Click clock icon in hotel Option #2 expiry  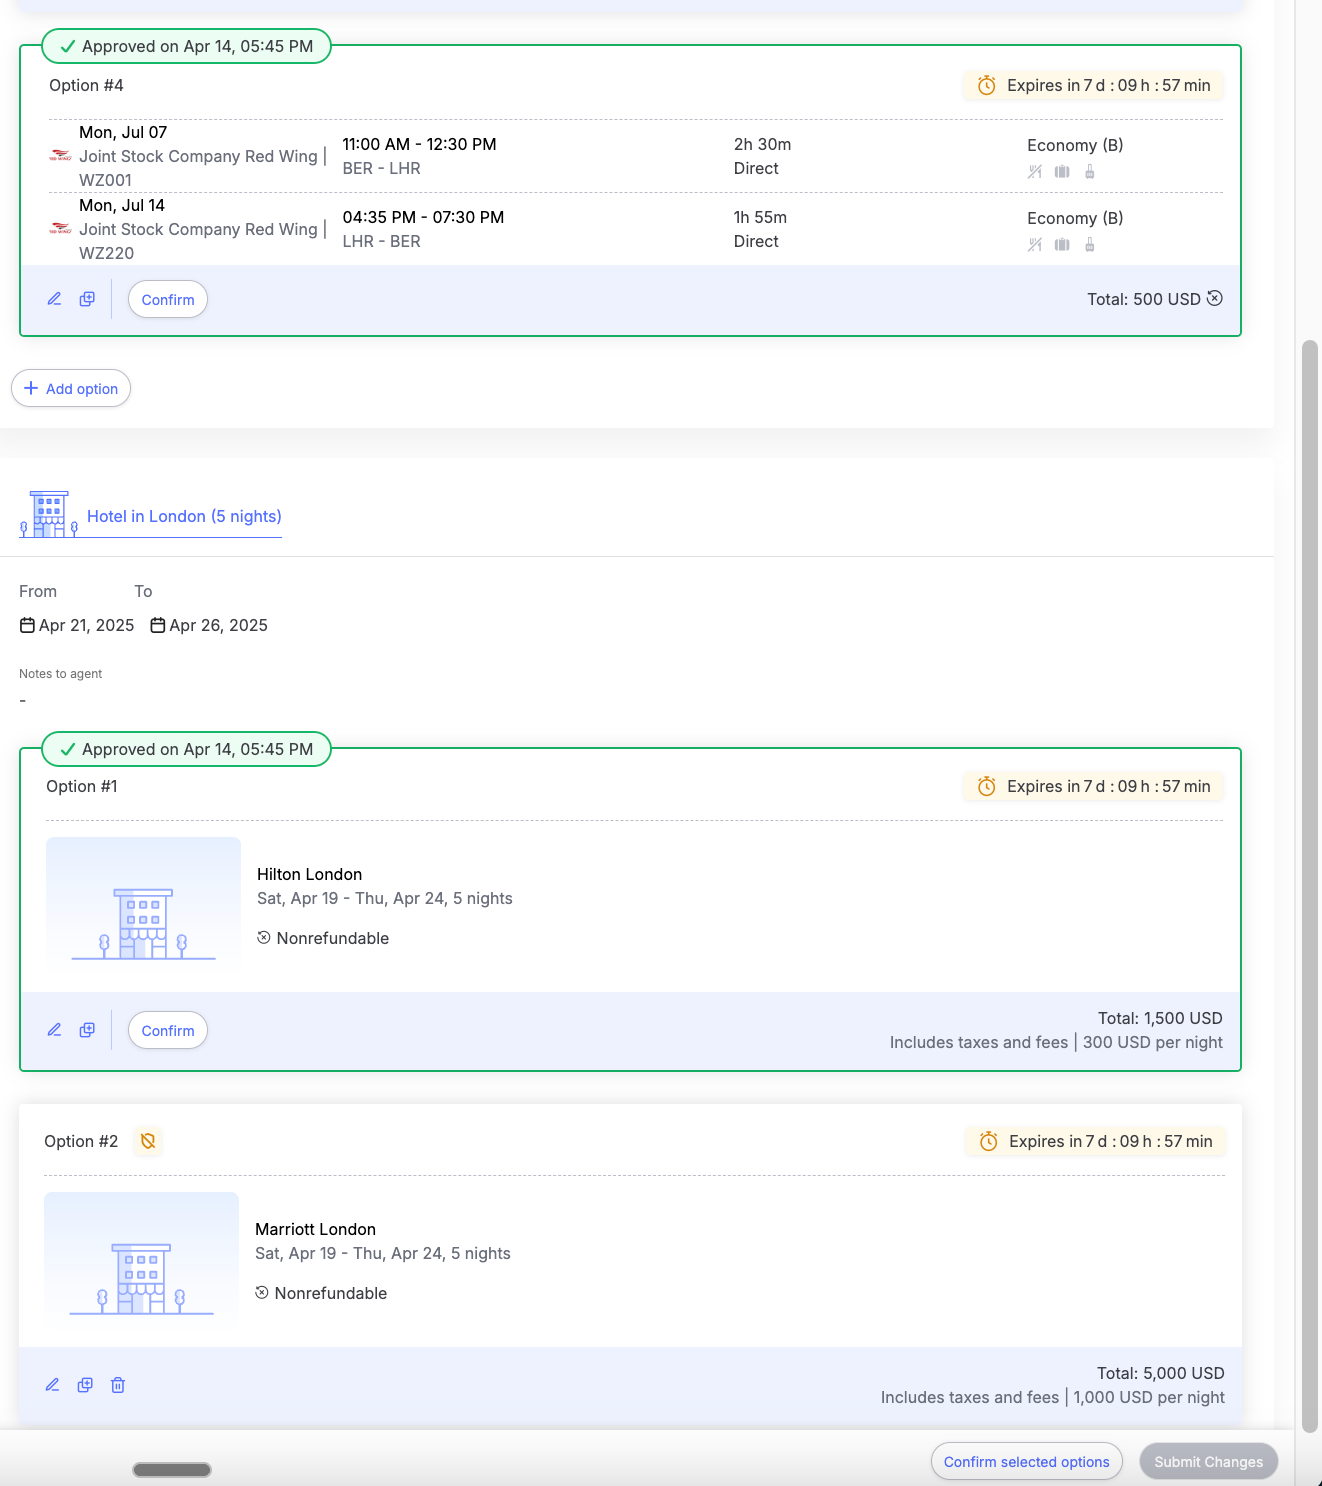[988, 1142]
